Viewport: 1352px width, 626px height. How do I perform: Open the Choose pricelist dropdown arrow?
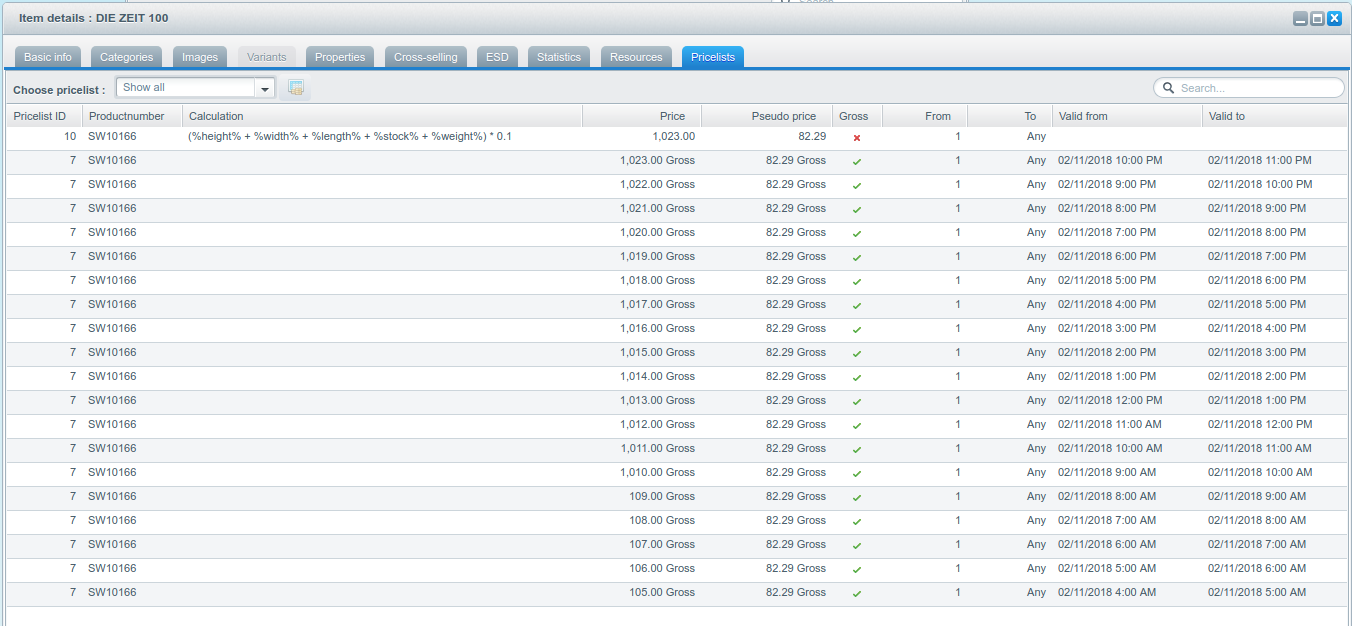click(x=265, y=88)
